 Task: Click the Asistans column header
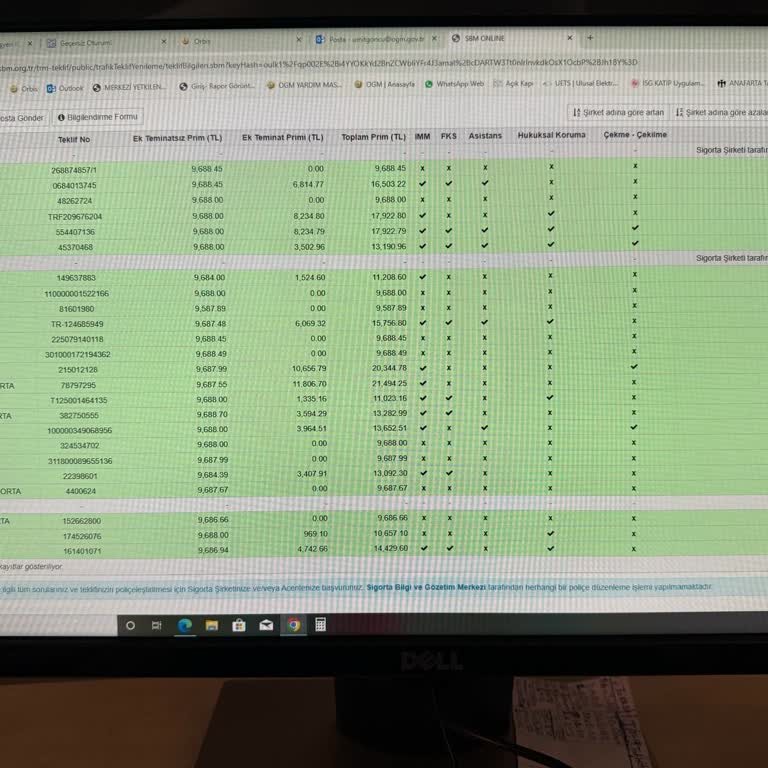click(x=485, y=136)
